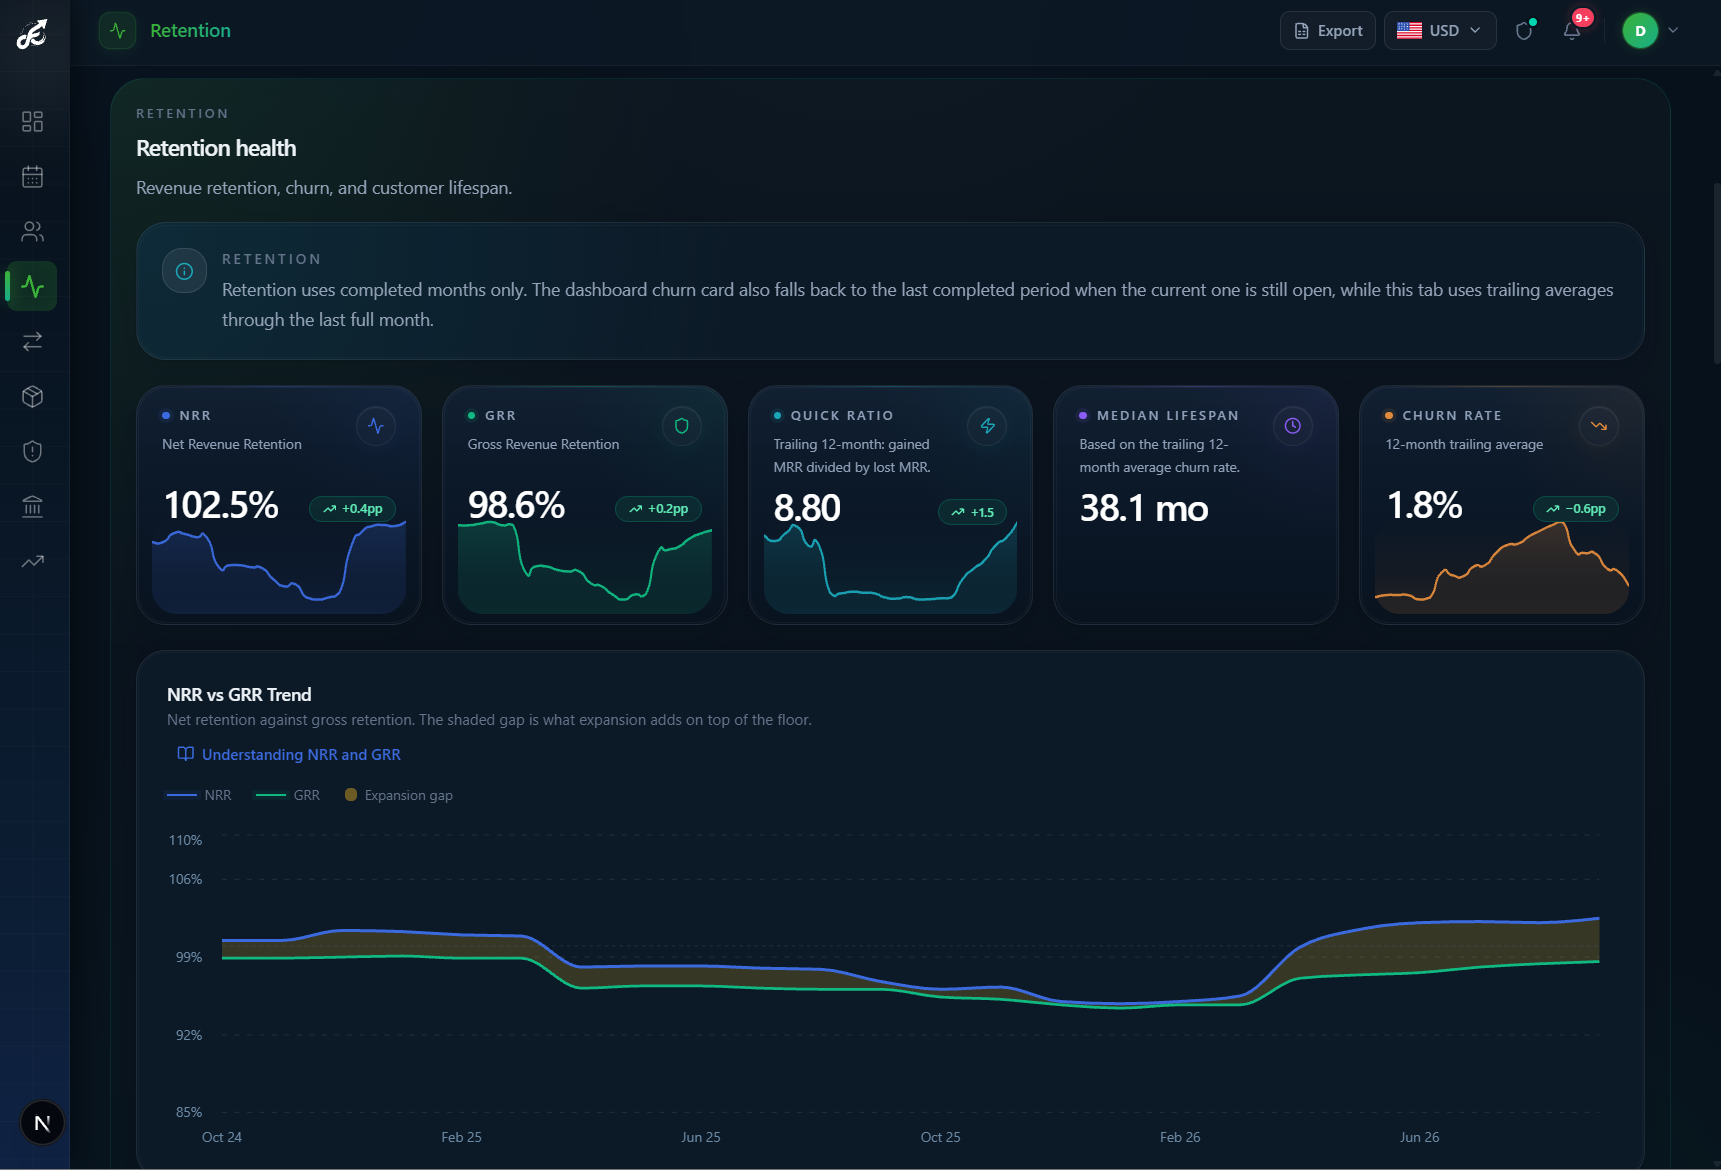The height and width of the screenshot is (1170, 1721).
Task: Click the +1.5 badge on Quick Ratio card
Action: click(972, 512)
